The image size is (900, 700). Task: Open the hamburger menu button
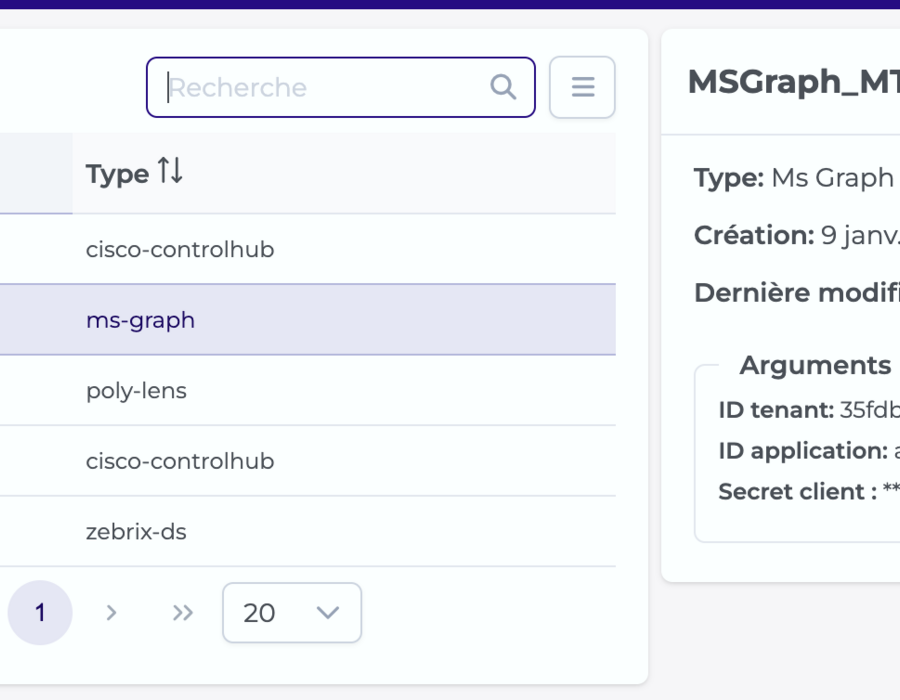pyautogui.click(x=582, y=87)
